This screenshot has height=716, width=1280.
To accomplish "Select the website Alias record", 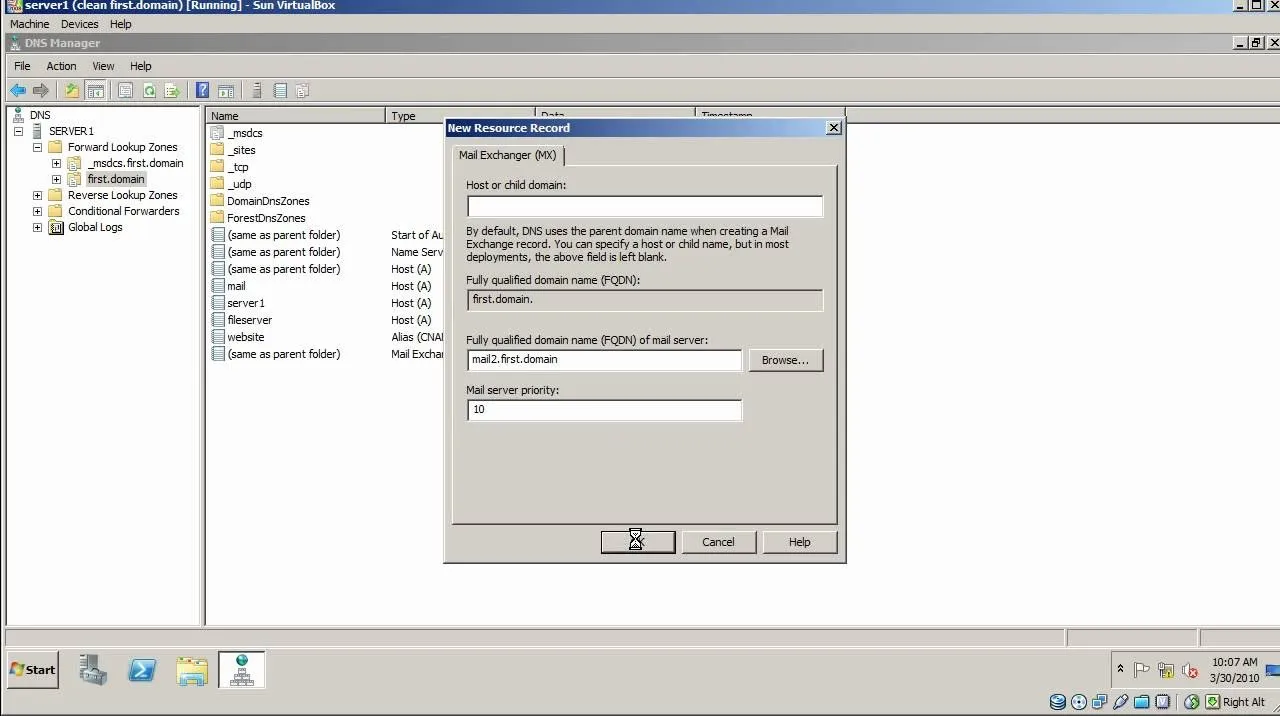I will point(245,337).
